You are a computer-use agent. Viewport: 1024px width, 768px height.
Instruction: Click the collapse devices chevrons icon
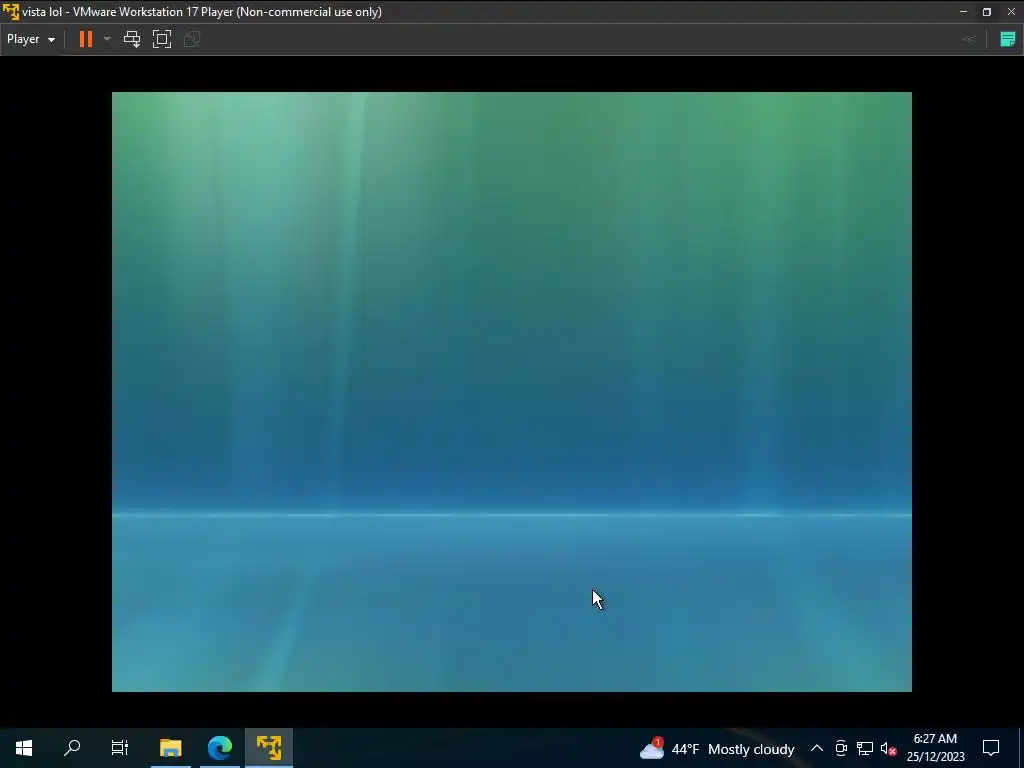coord(969,39)
